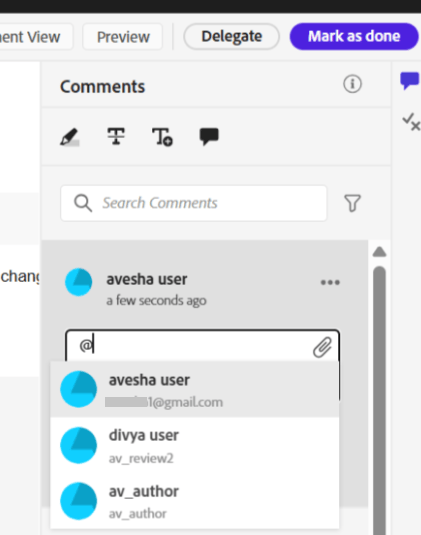Click the Mark as done button

tap(354, 37)
